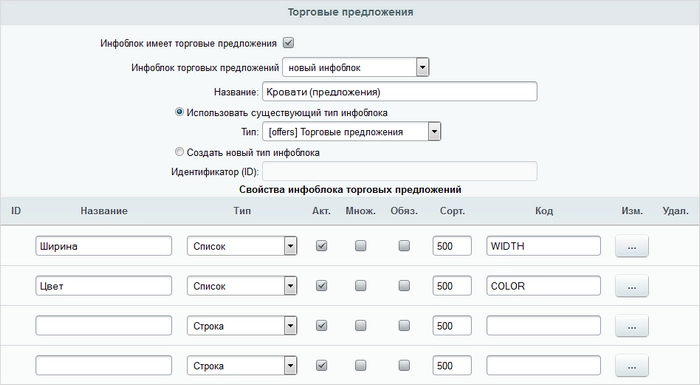Click the ellipsis button in third property row
Image resolution: width=700 pixels, height=385 pixels.
tap(631, 326)
